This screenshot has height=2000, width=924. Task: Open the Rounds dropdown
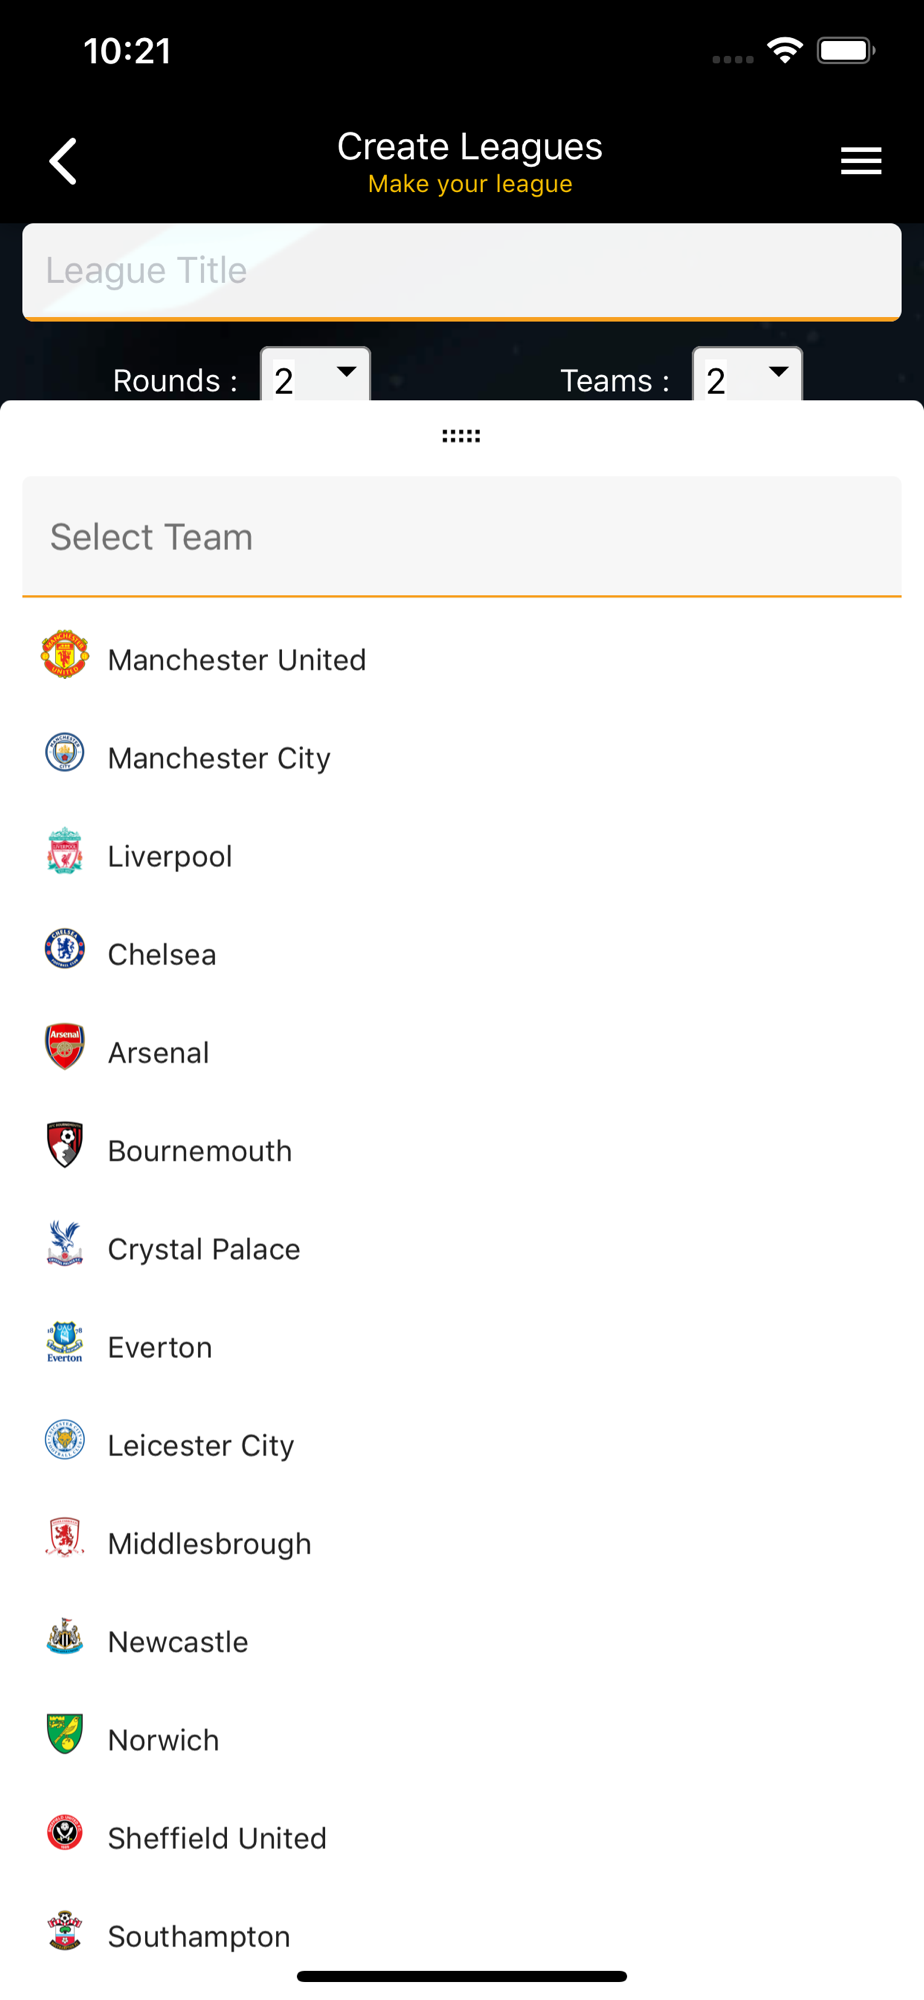315,377
